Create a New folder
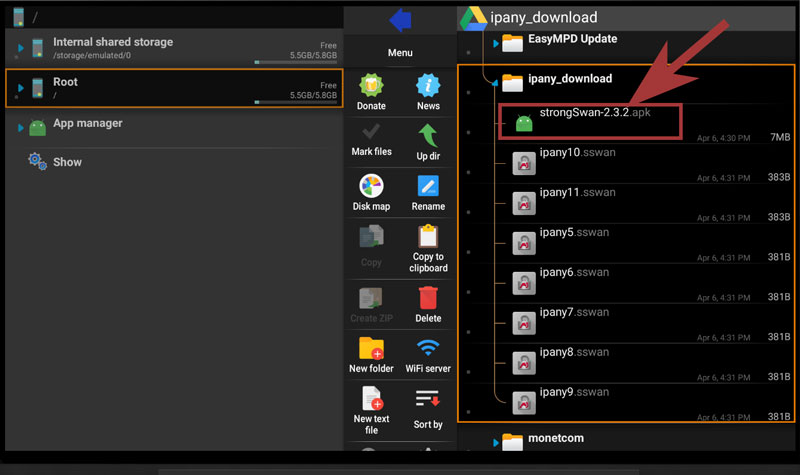 pos(371,350)
